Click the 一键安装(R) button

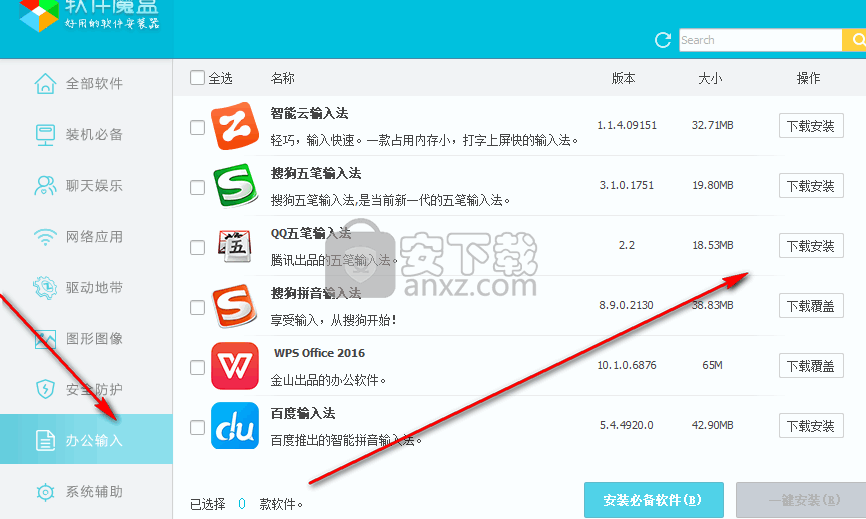pyautogui.click(x=801, y=500)
